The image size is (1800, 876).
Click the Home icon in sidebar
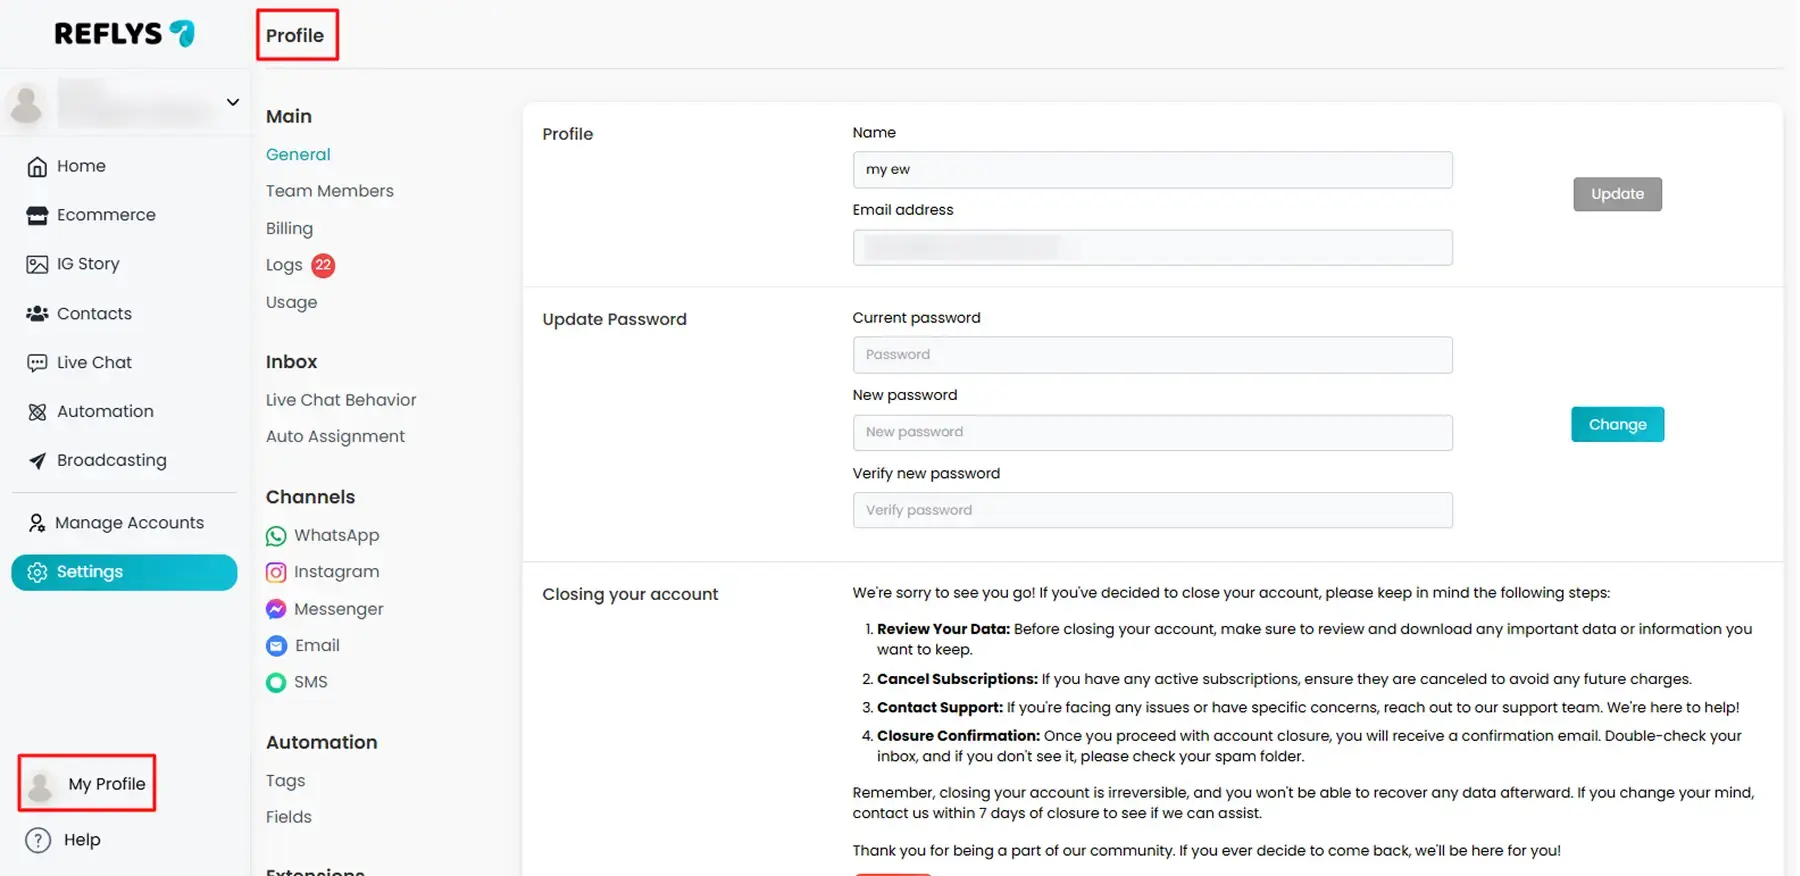[37, 167]
